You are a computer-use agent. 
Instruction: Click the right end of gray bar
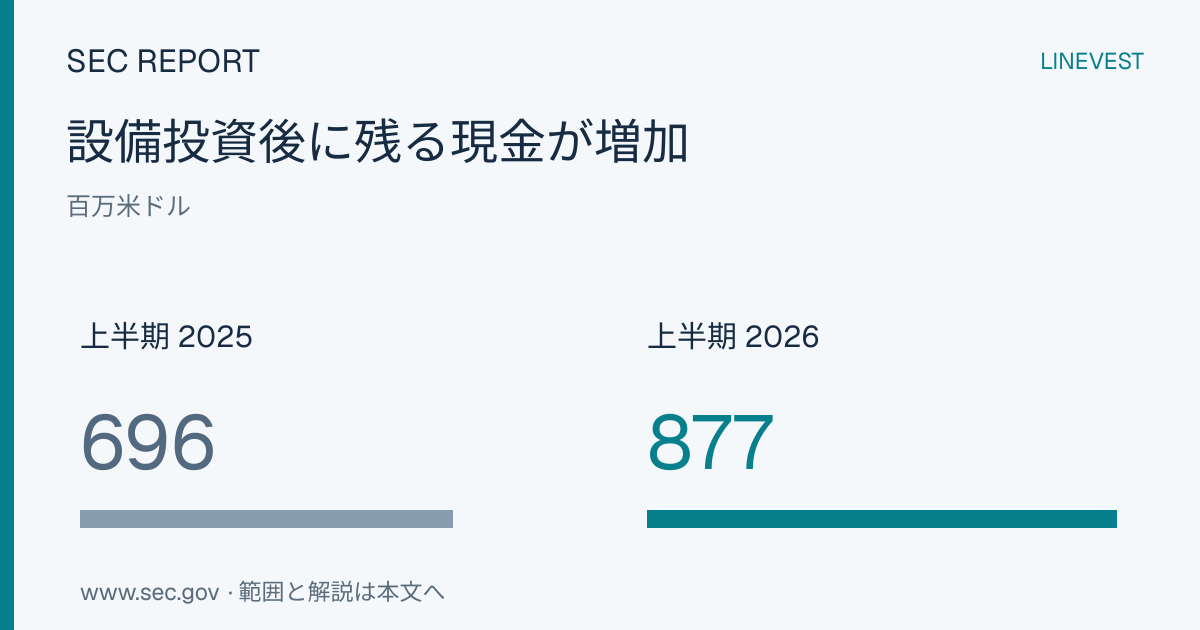coord(446,519)
